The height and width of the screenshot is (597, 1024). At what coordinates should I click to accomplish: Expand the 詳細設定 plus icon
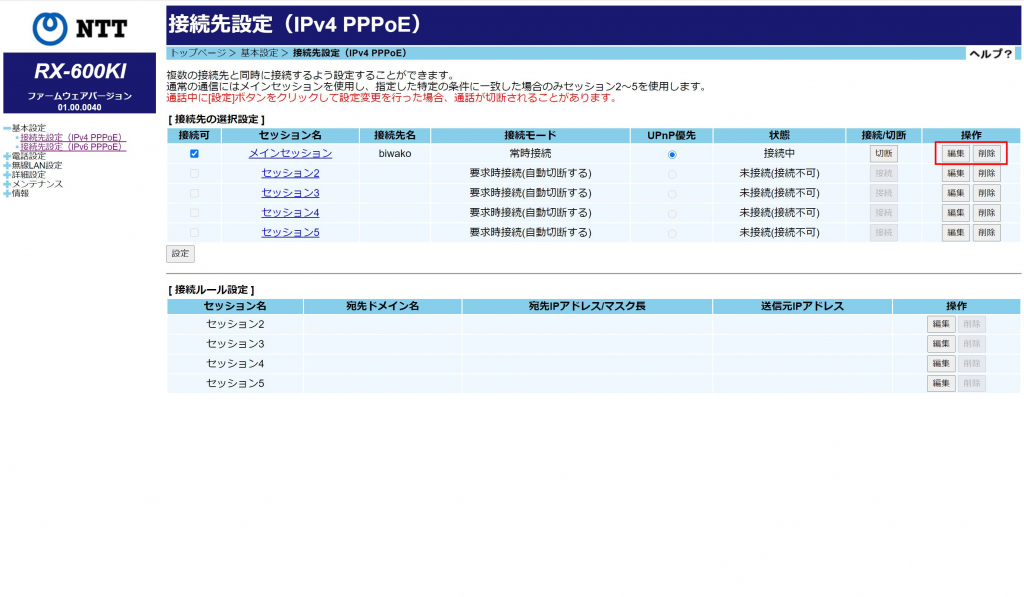tap(6, 175)
